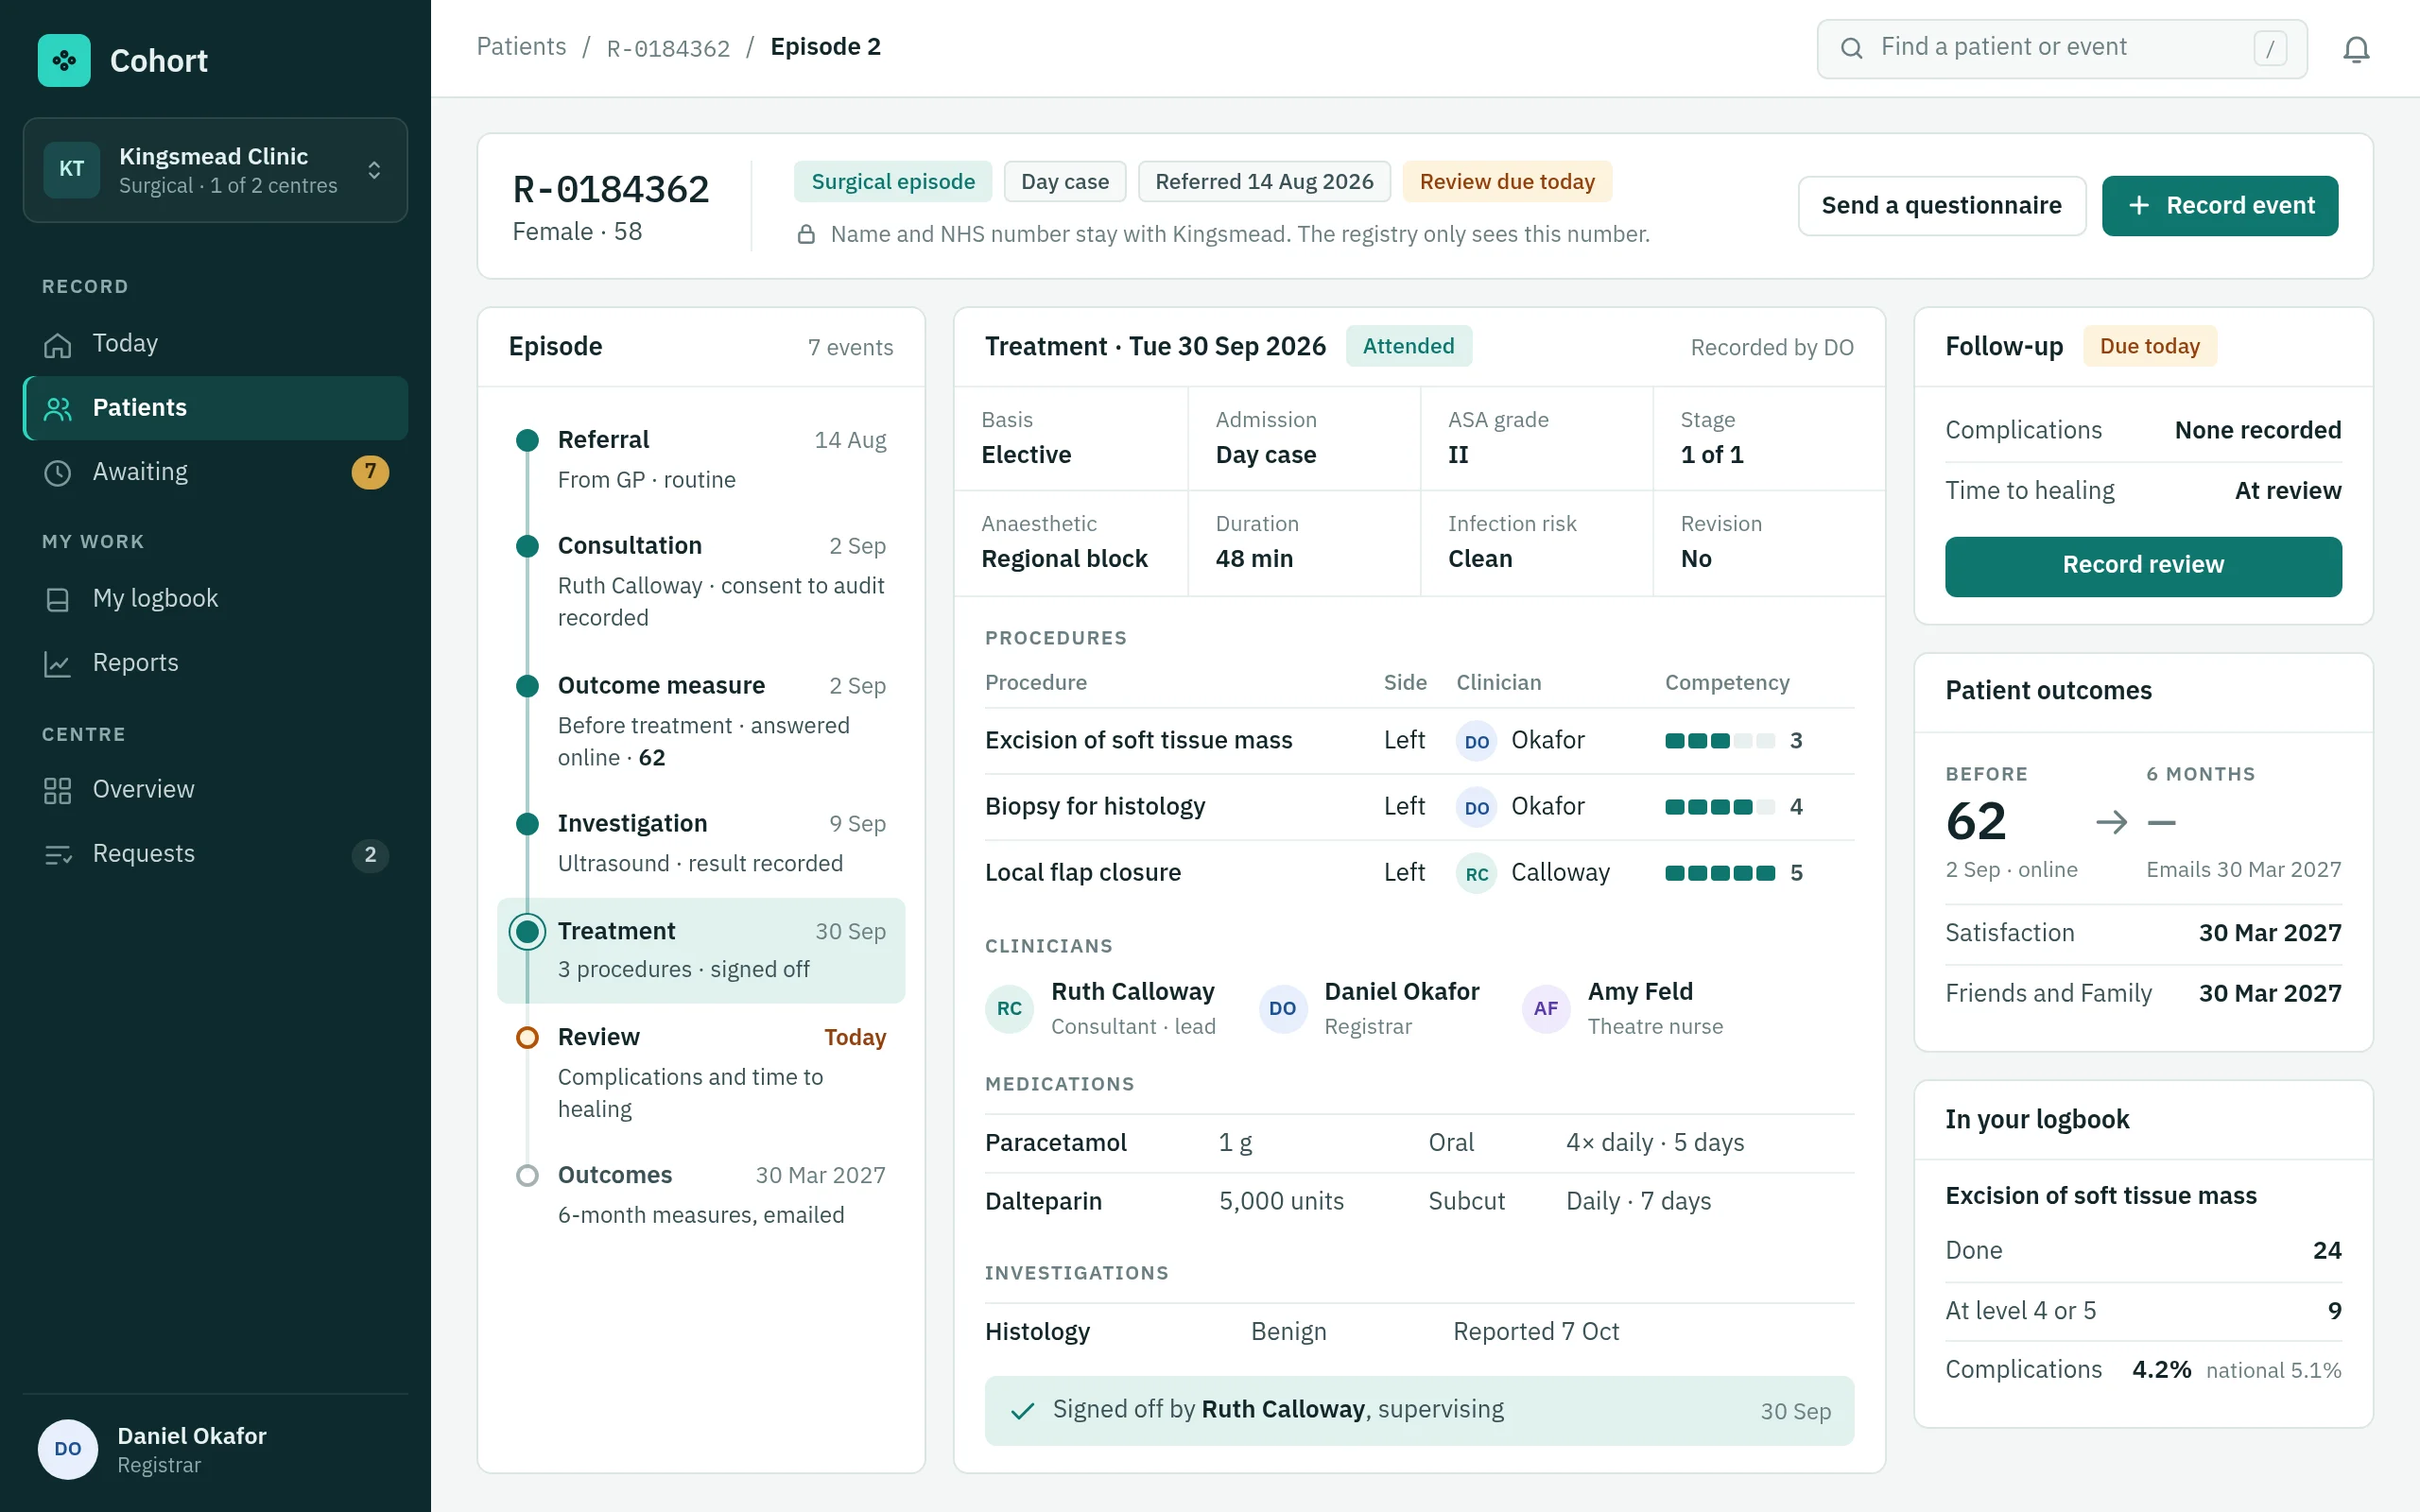Click the AF avatar beside Amy Feld
The image size is (2420, 1512).
pos(1546,1008)
